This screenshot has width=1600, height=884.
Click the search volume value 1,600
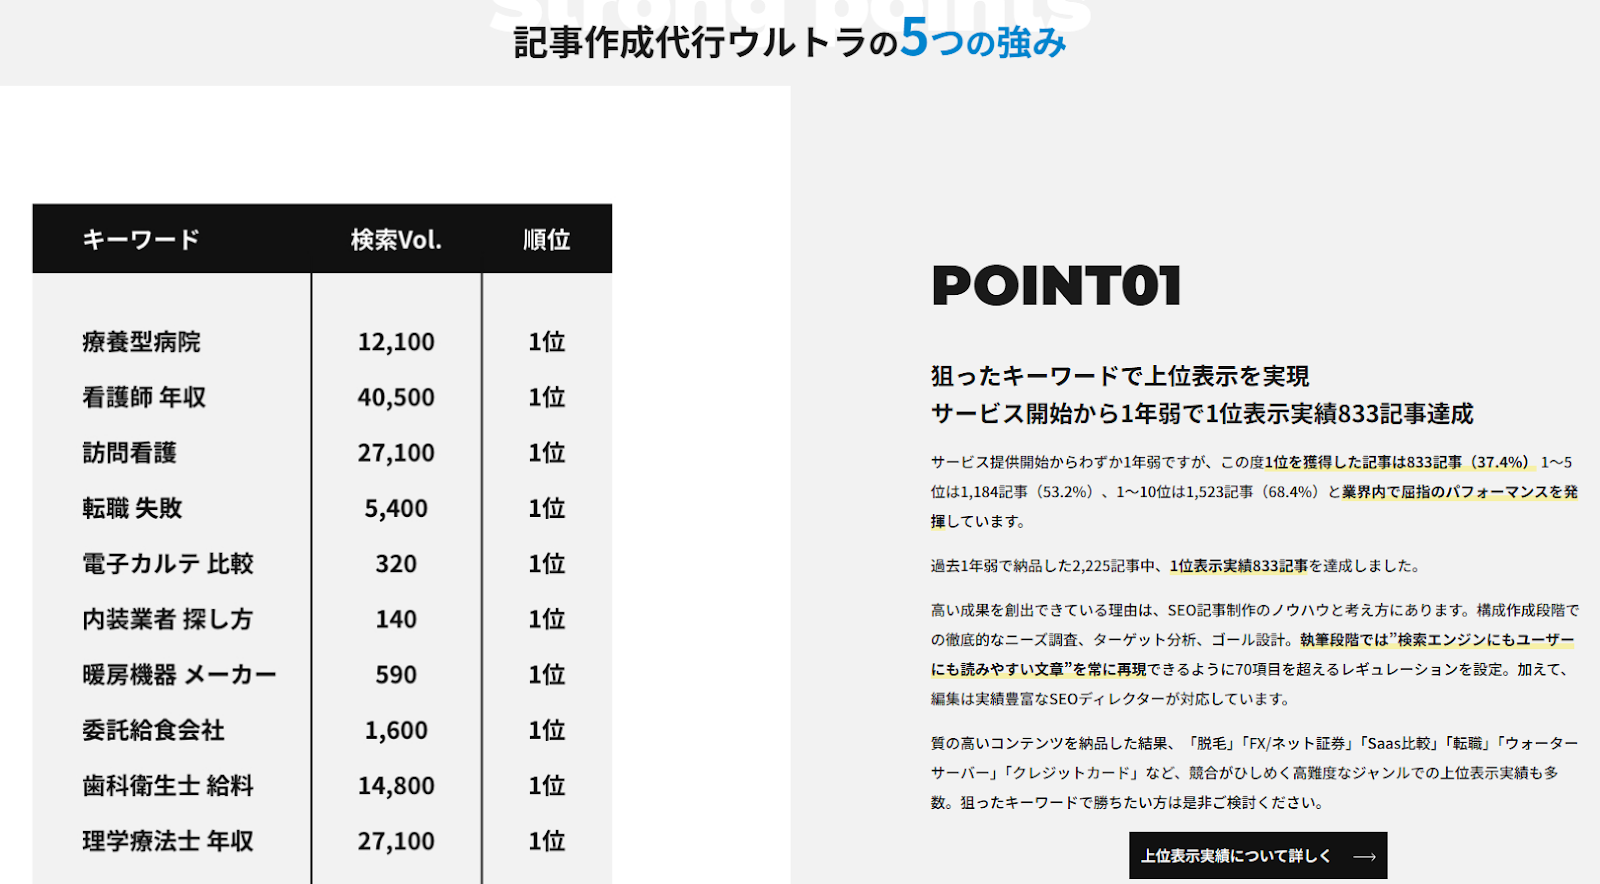(396, 730)
